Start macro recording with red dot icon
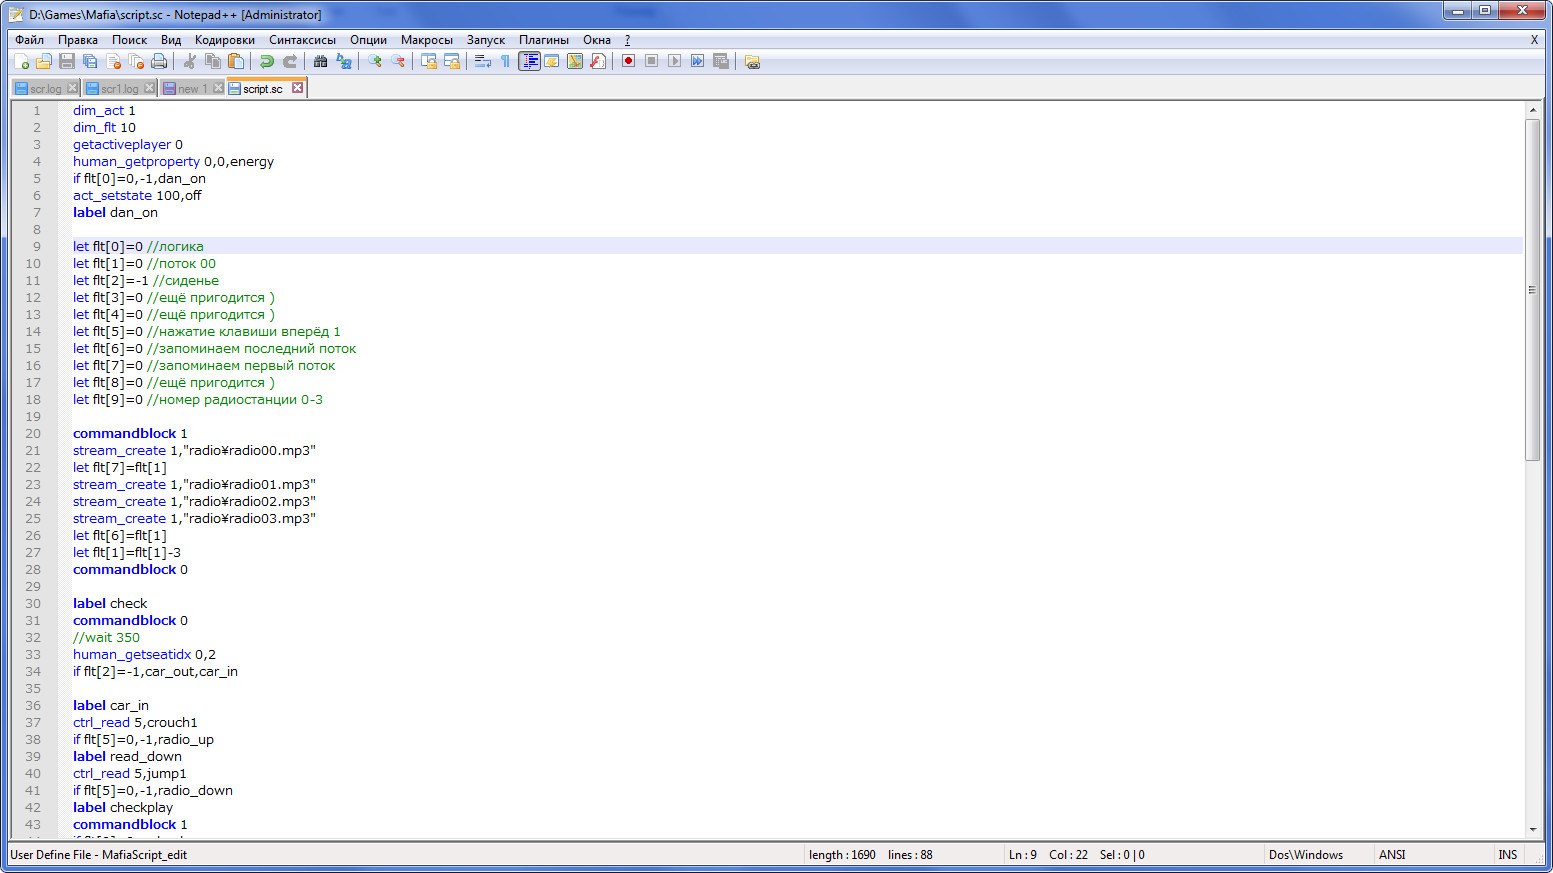 [x=628, y=62]
